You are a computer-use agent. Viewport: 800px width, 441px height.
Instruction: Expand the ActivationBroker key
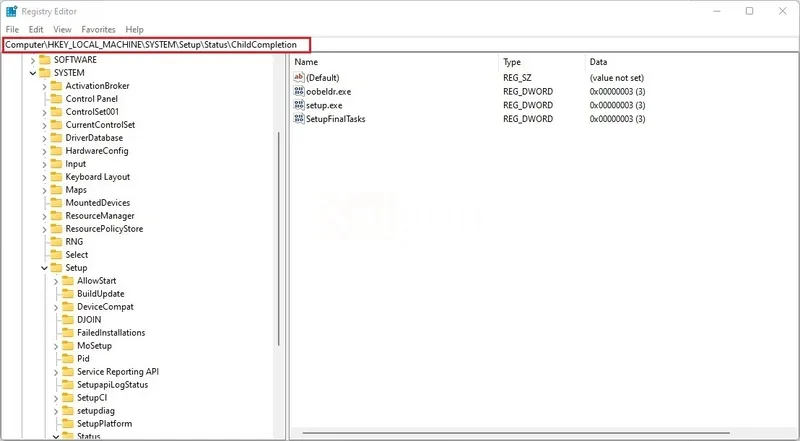tap(44, 86)
